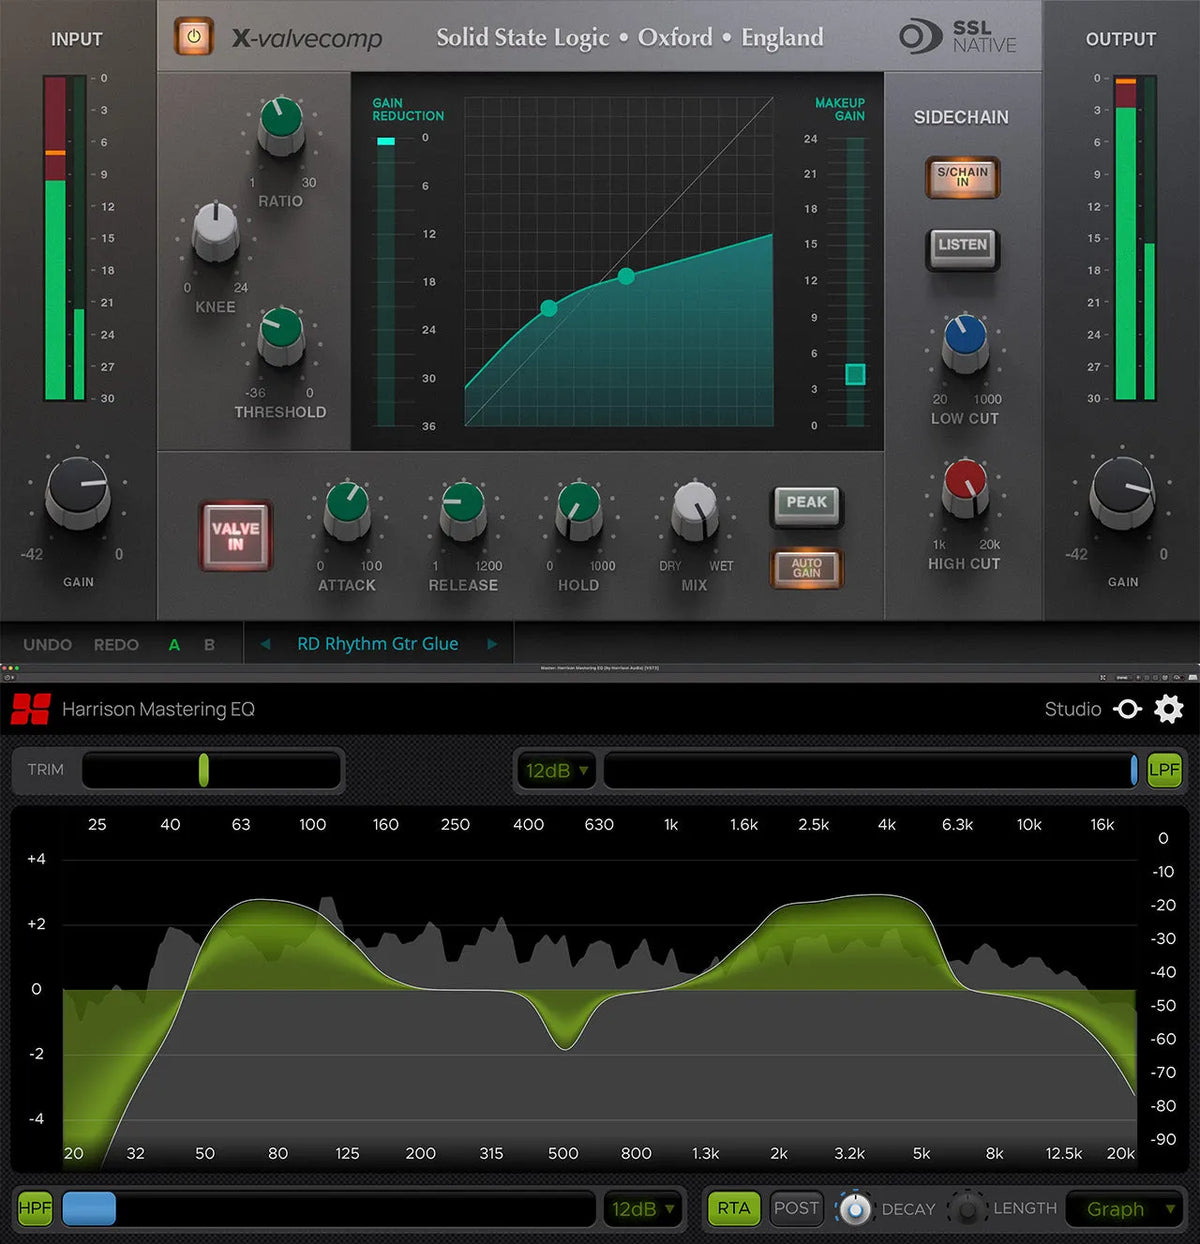1200x1244 pixels.
Task: Click the next-preset arrow after RD Rhythm Gtr Glue
Action: (491, 644)
